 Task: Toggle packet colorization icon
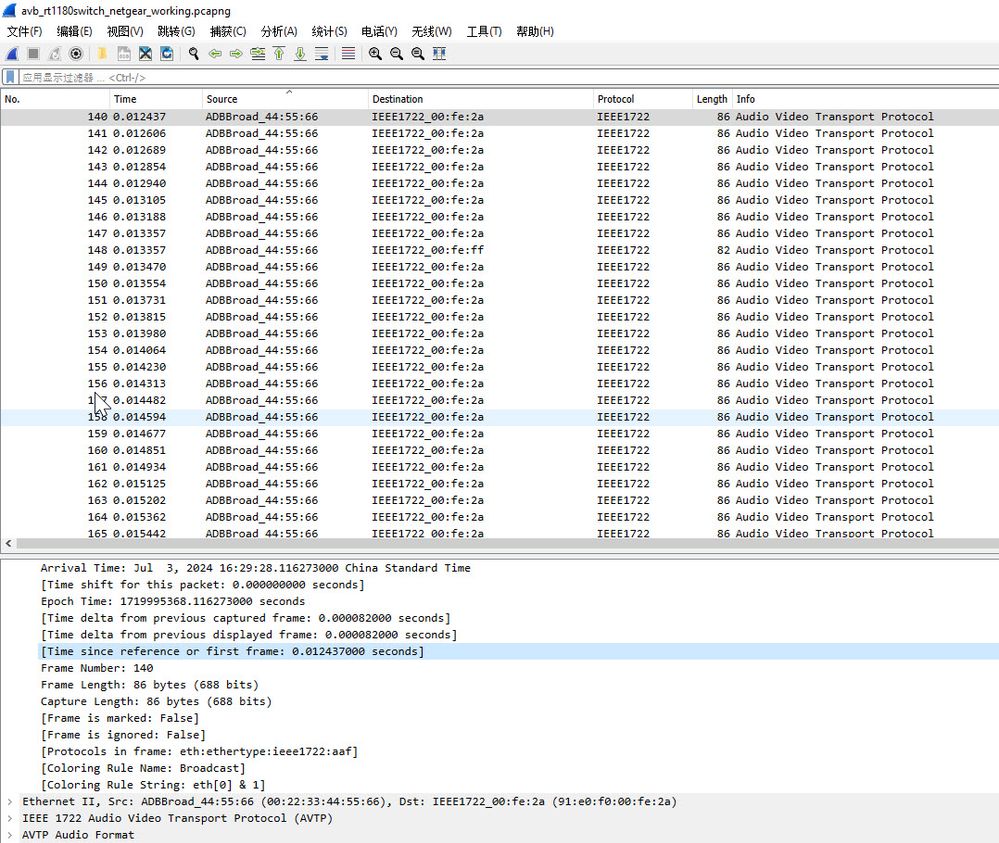pyautogui.click(x=348, y=54)
